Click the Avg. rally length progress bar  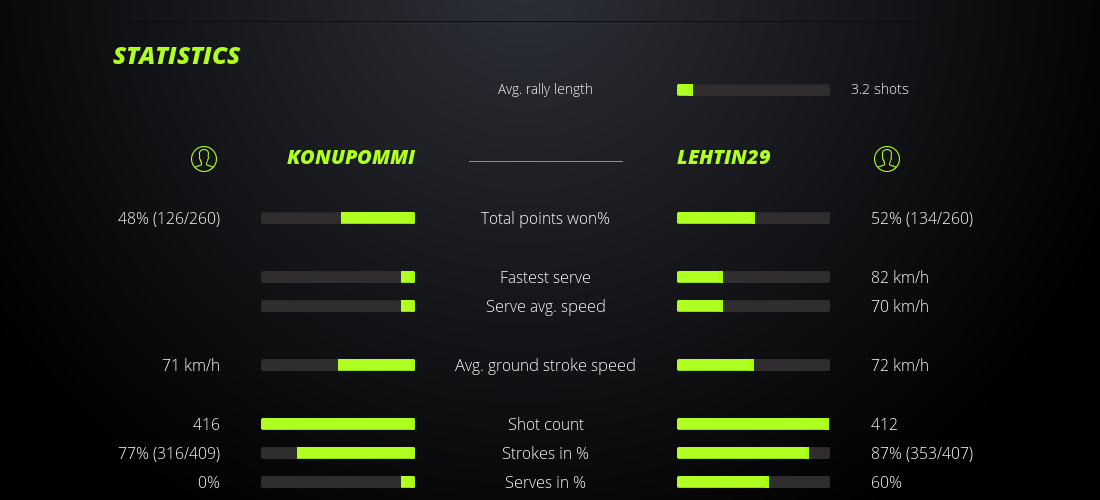click(753, 90)
